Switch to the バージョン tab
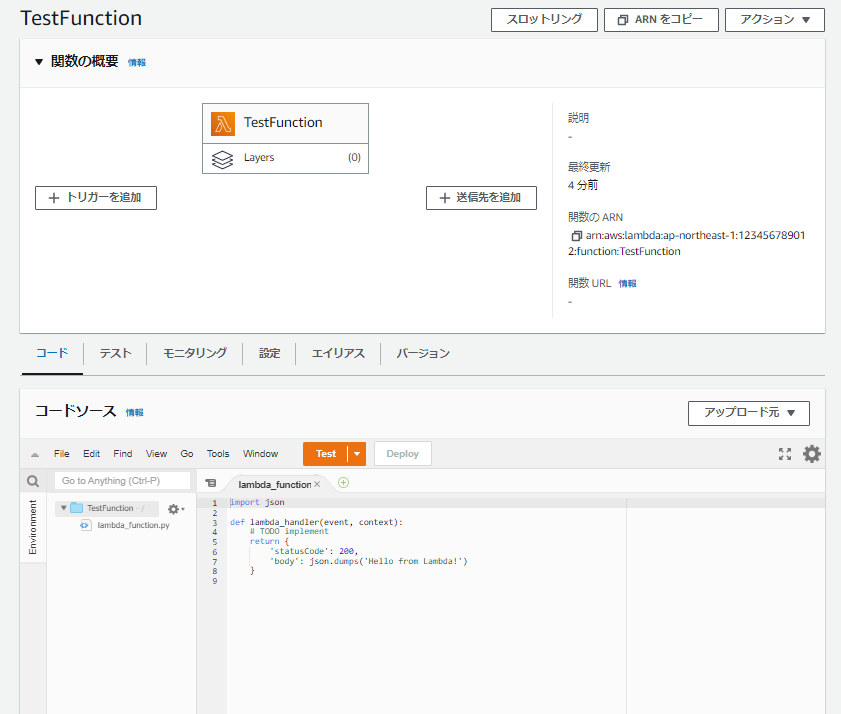 [423, 354]
